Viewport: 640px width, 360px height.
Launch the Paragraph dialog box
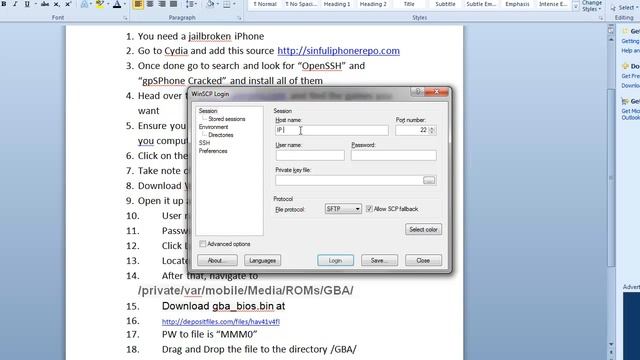239,18
